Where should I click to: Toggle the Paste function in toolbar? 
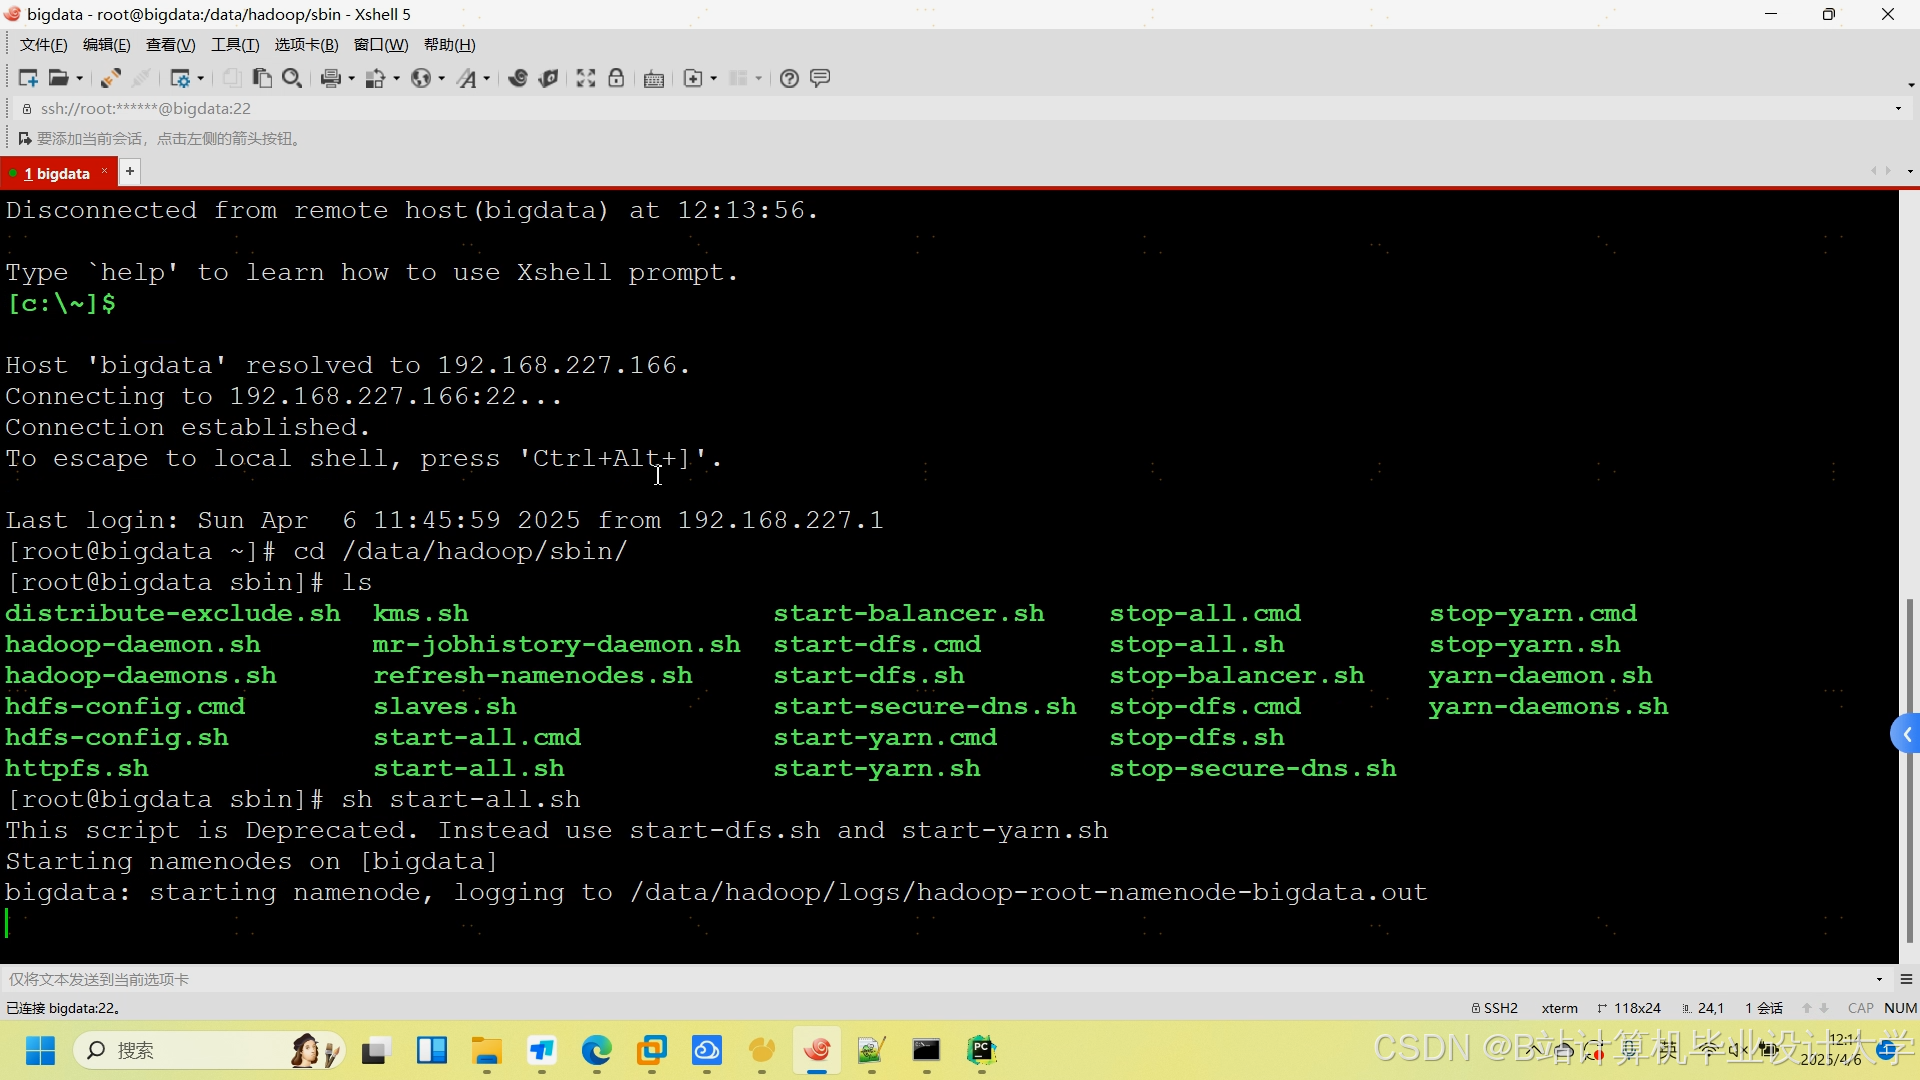click(262, 78)
